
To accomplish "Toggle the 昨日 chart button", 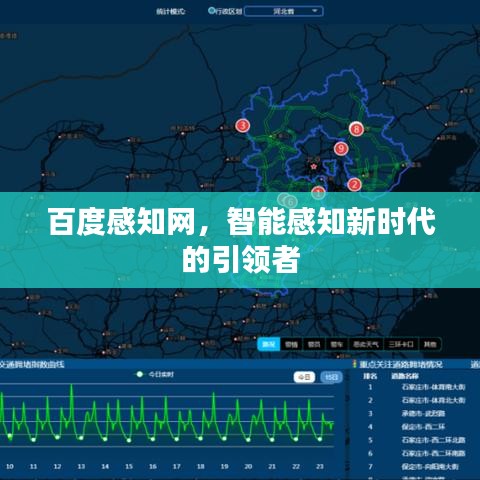I will click(331, 377).
